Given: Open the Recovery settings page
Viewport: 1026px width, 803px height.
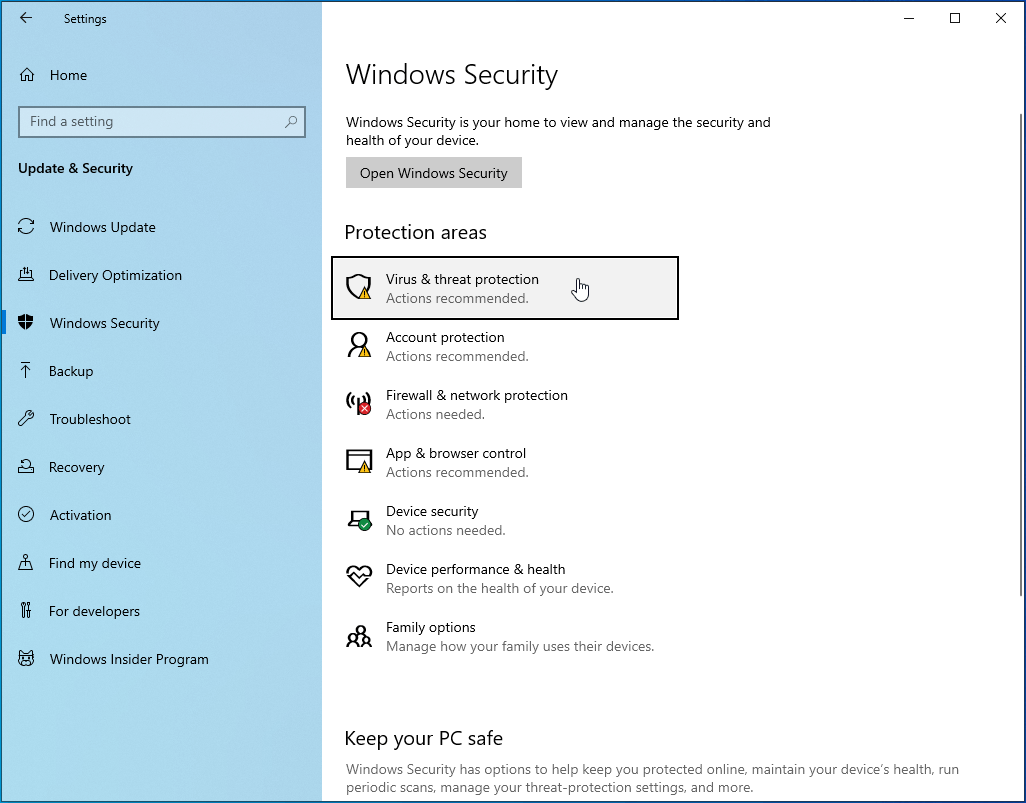Looking at the screenshot, I should click(76, 467).
